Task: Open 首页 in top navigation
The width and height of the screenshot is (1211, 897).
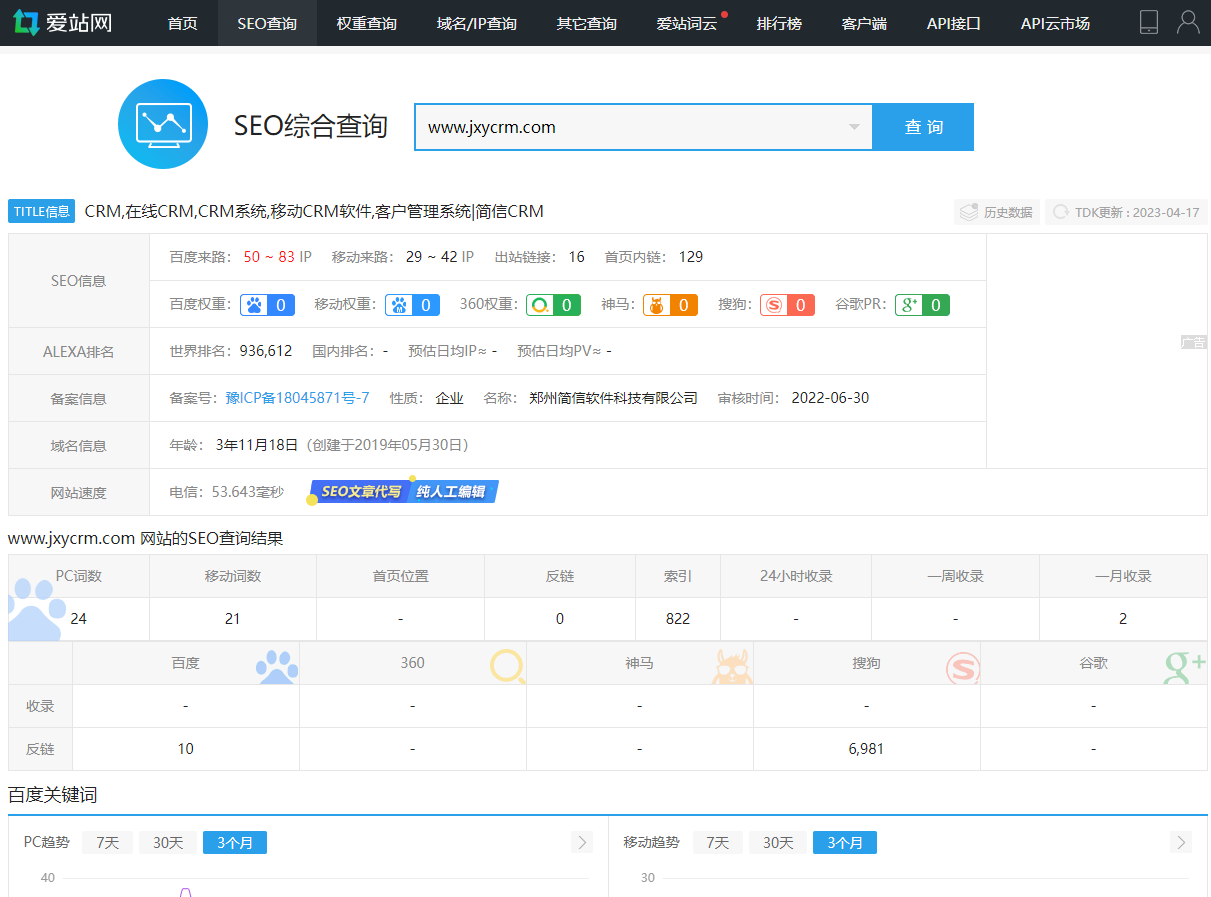Action: tap(183, 23)
